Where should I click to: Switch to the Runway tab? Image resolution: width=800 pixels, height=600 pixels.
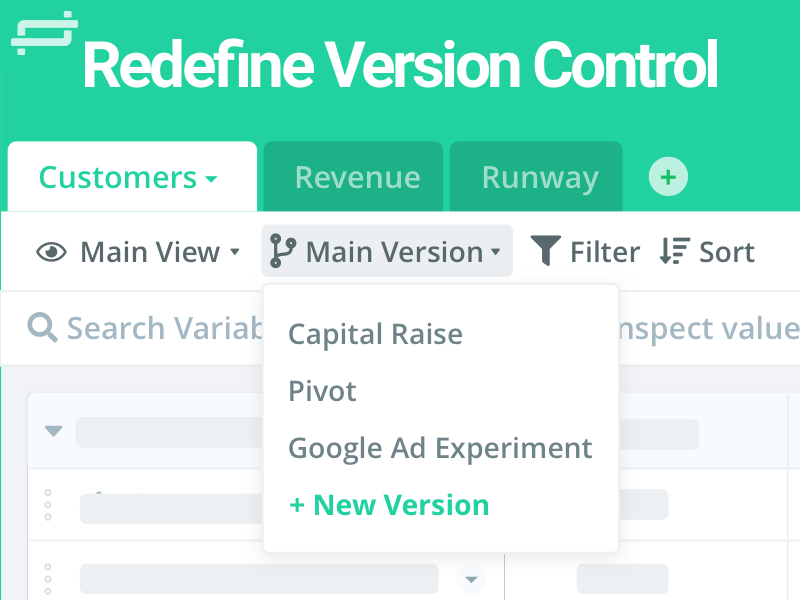click(x=539, y=178)
